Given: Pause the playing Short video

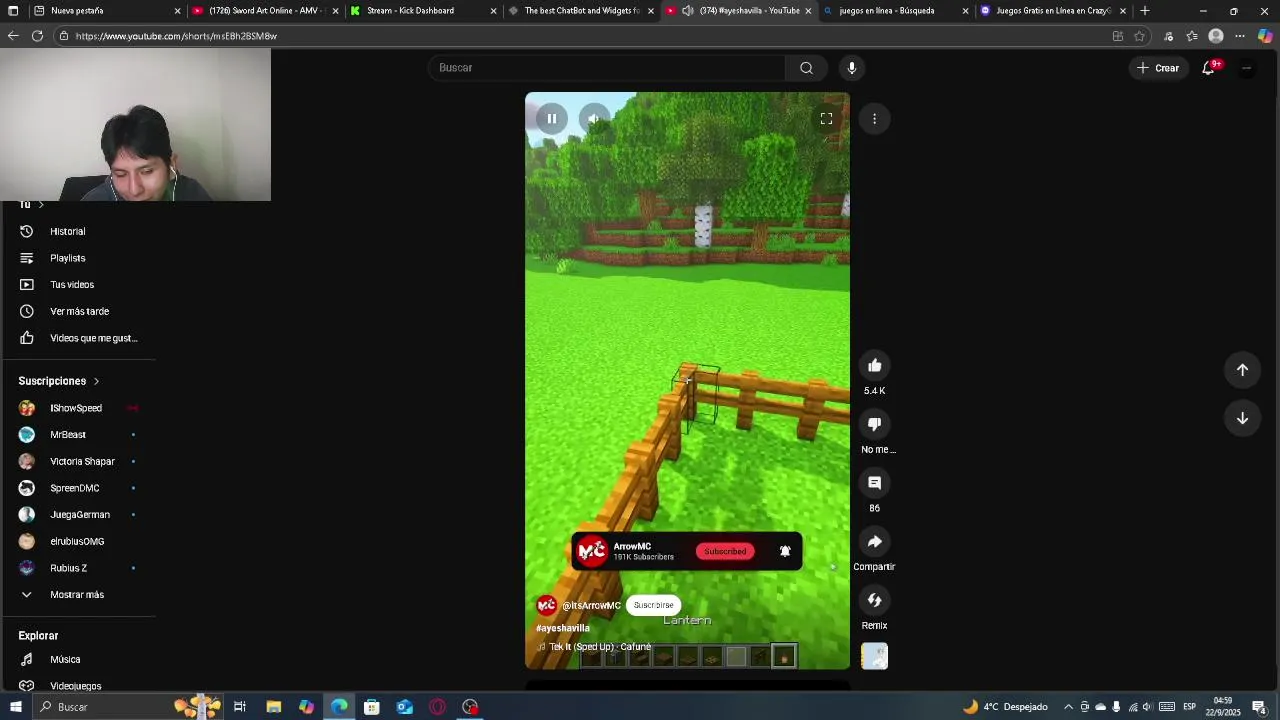Looking at the screenshot, I should pyautogui.click(x=551, y=119).
